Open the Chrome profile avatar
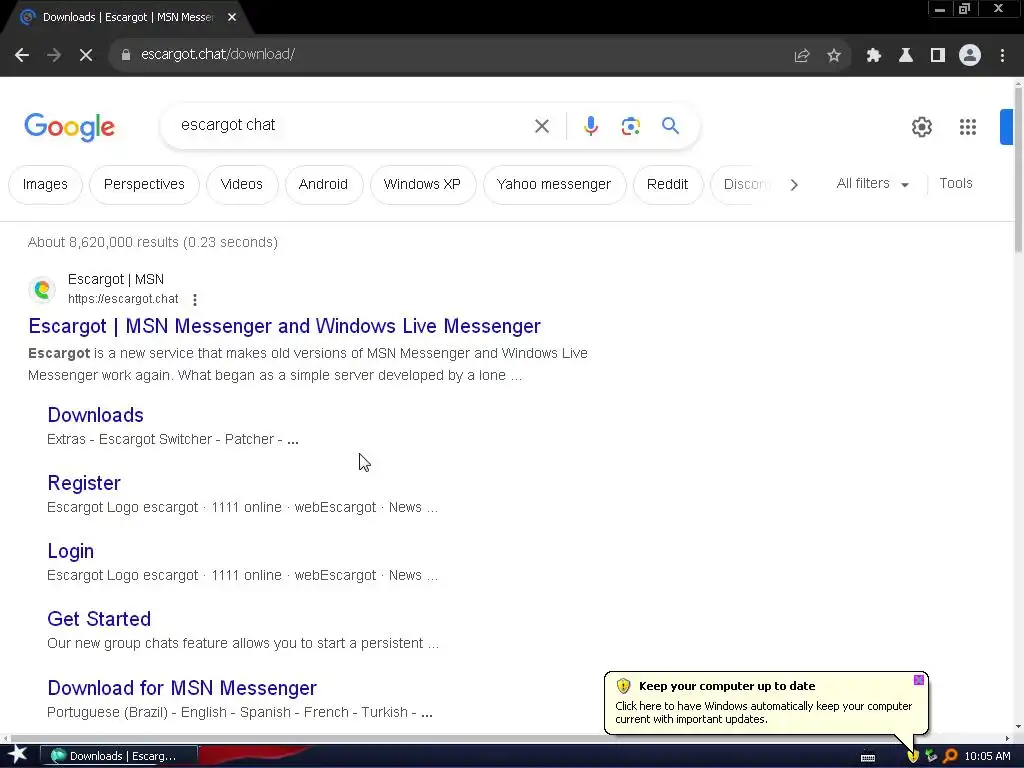The width and height of the screenshot is (1024, 768). [x=970, y=56]
